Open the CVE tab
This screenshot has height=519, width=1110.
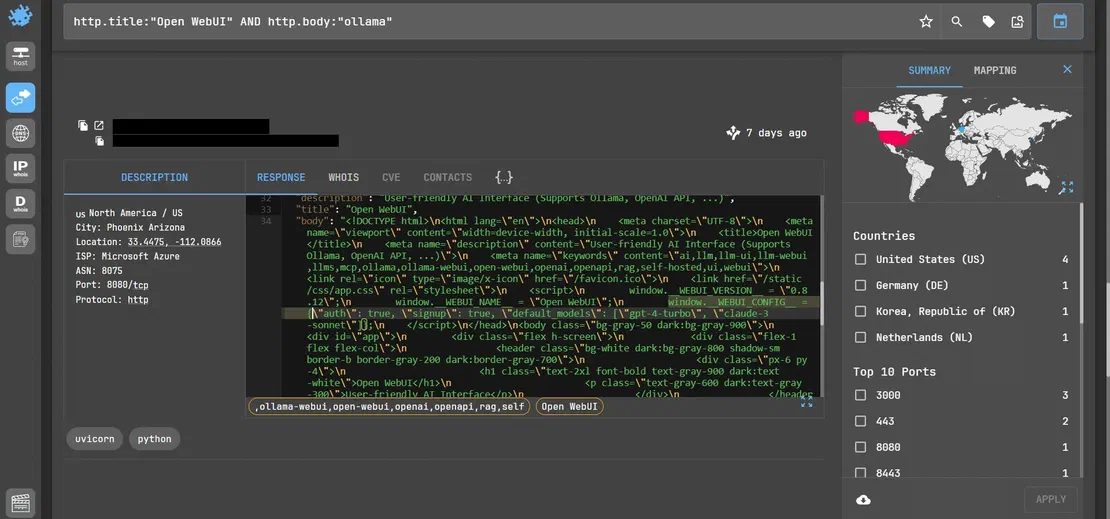click(x=391, y=177)
